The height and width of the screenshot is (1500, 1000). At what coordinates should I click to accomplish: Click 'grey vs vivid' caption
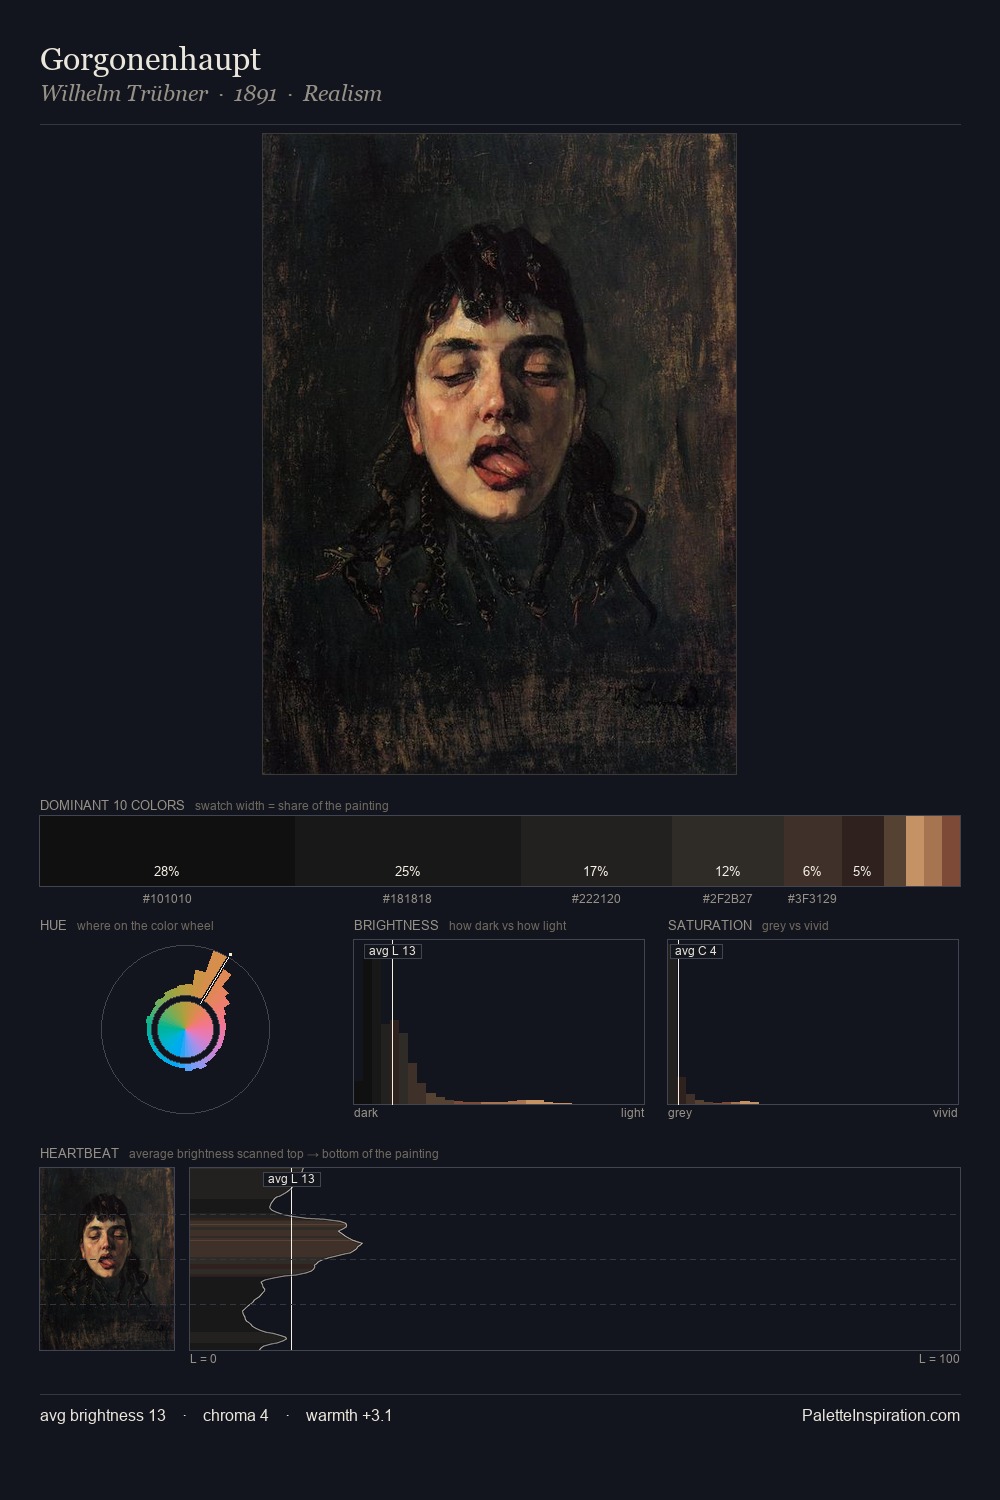coord(795,926)
